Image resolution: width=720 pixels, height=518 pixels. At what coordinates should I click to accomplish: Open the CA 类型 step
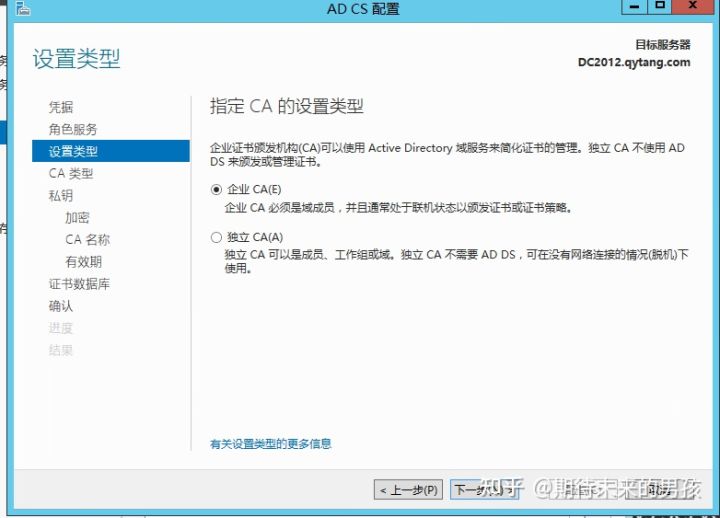coord(71,173)
